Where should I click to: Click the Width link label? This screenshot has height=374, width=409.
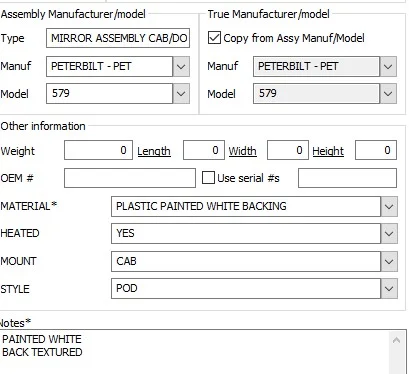(242, 151)
